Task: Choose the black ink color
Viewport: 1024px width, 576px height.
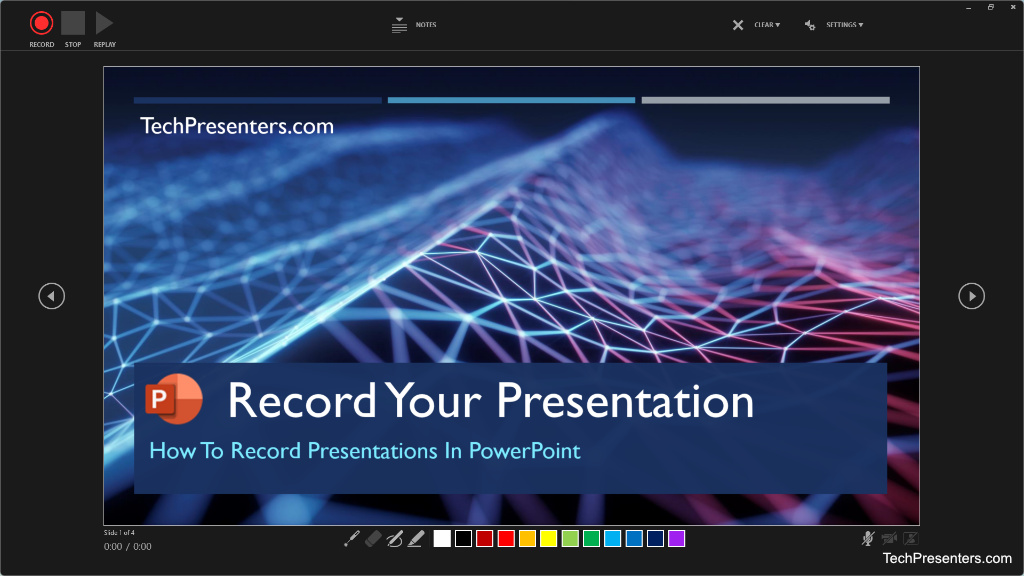Action: click(463, 539)
